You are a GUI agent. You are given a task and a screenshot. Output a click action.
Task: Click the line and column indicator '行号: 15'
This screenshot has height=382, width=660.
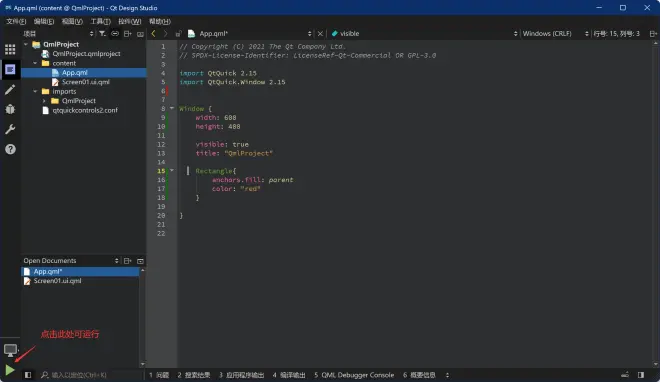[x=617, y=33]
